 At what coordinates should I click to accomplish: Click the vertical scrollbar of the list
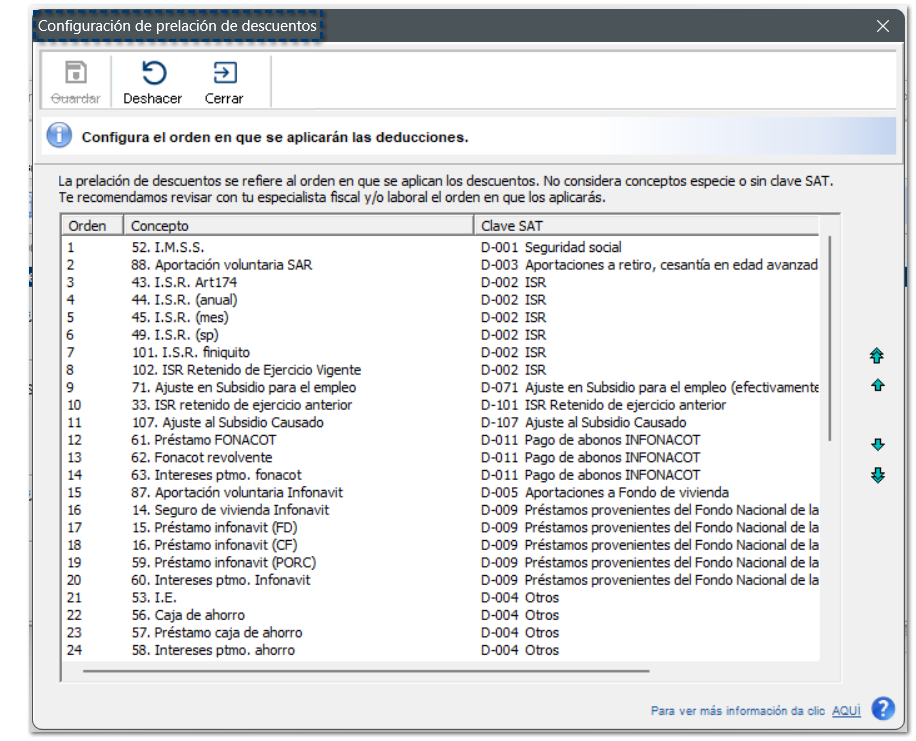tap(829, 340)
